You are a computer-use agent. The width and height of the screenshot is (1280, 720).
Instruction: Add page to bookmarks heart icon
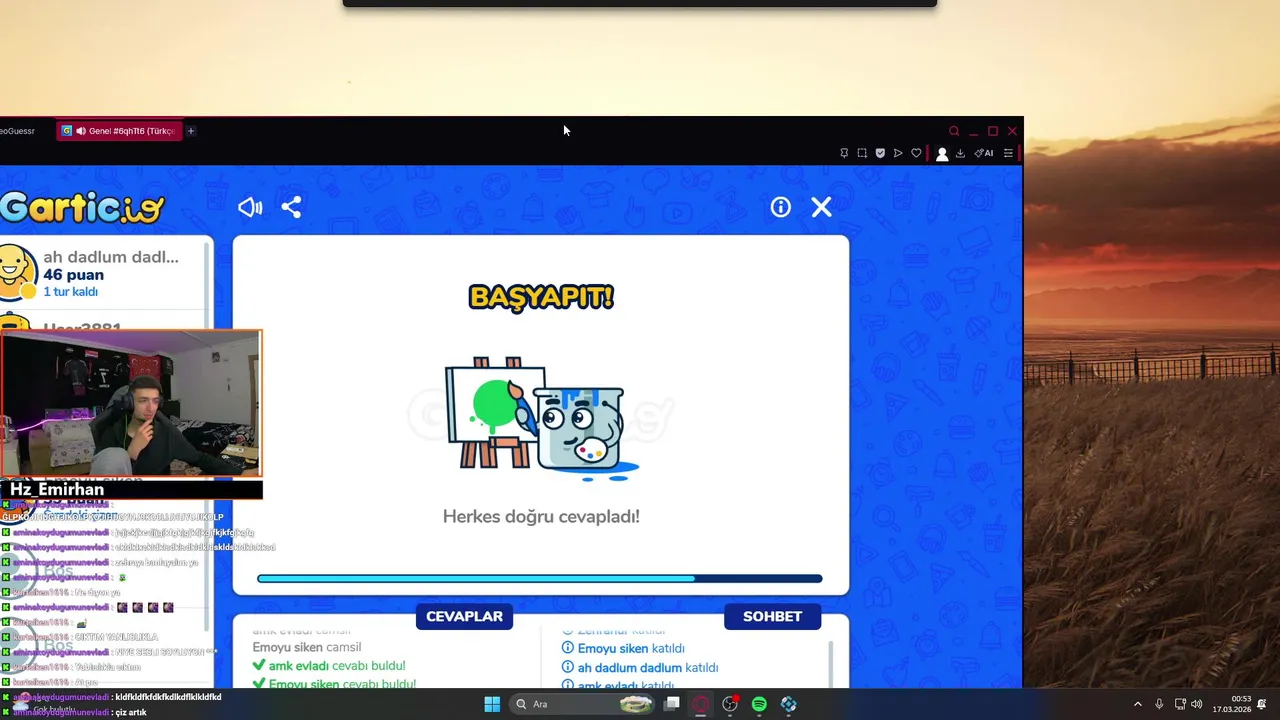[916, 153]
